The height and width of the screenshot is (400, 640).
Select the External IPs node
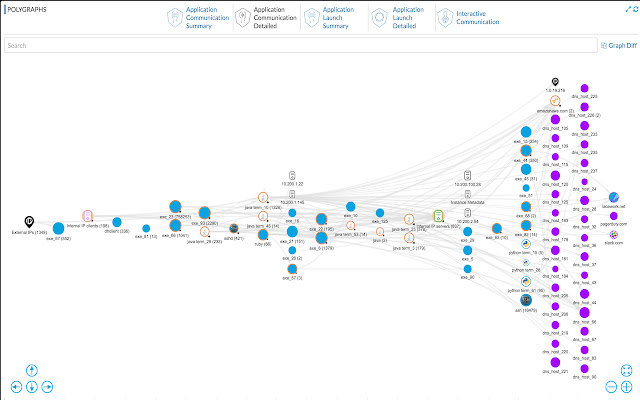click(x=29, y=222)
